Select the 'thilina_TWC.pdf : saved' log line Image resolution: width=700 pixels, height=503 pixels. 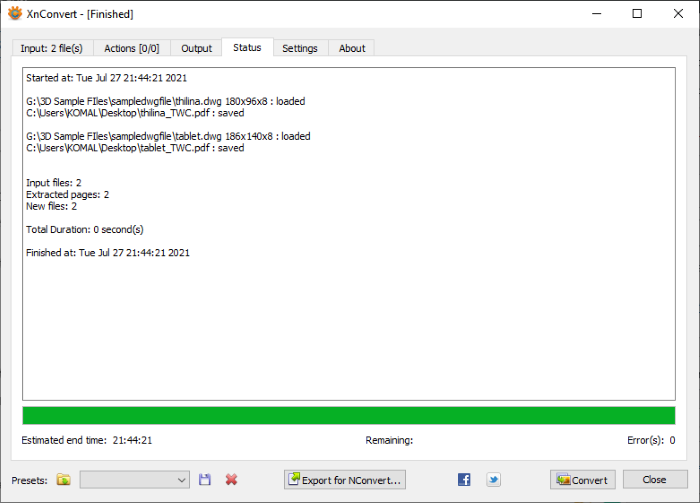pyautogui.click(x=135, y=113)
